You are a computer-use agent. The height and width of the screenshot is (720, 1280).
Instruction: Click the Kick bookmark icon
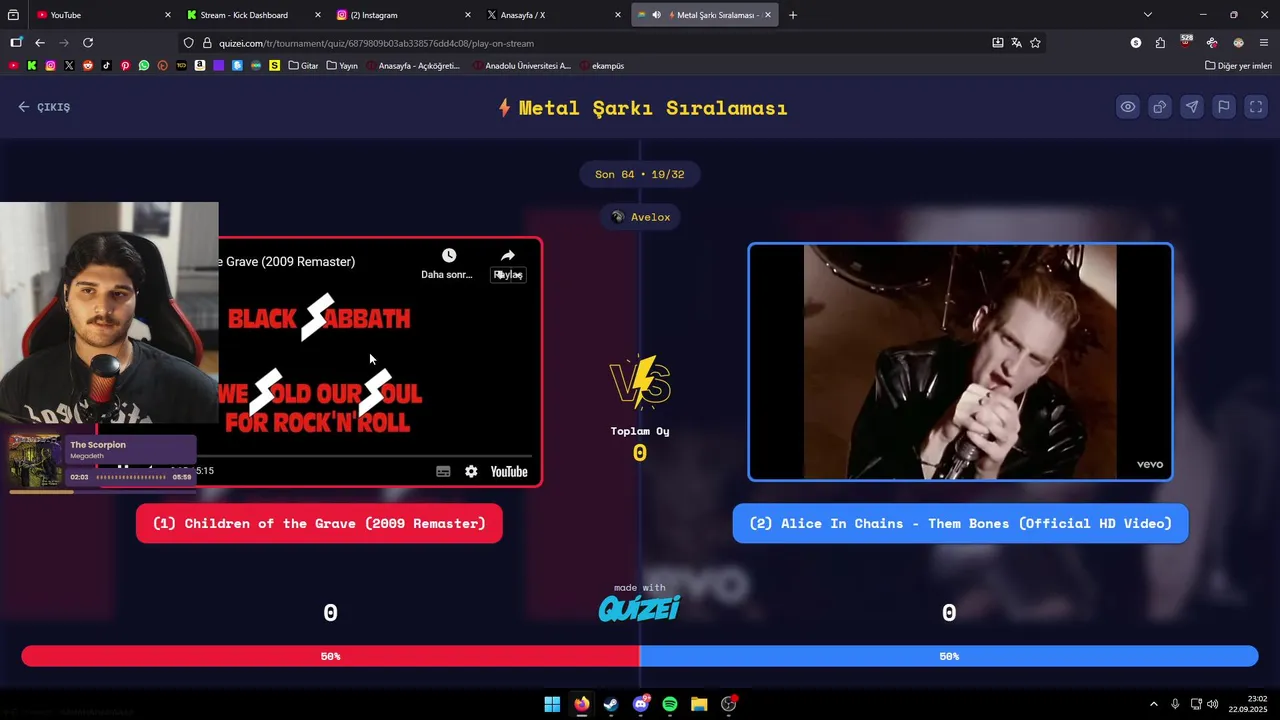click(32, 66)
